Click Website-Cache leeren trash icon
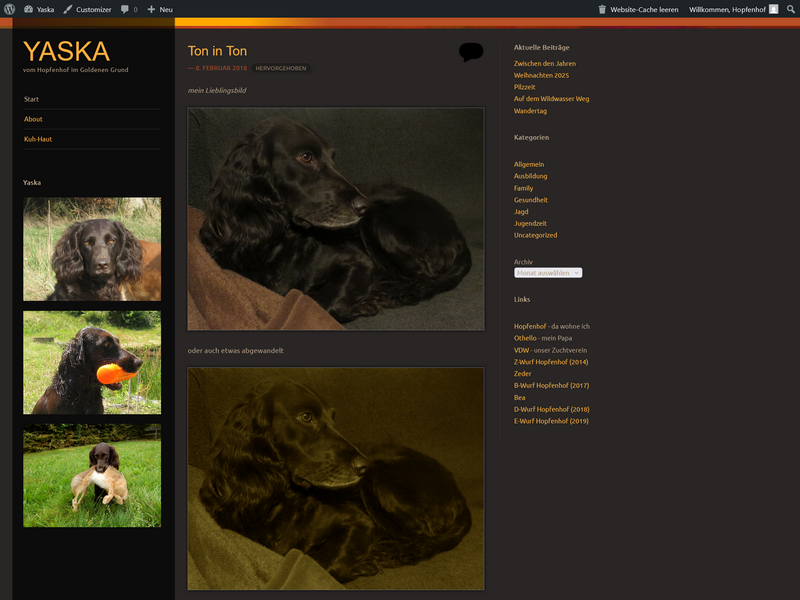The width and height of the screenshot is (800, 600). (602, 9)
